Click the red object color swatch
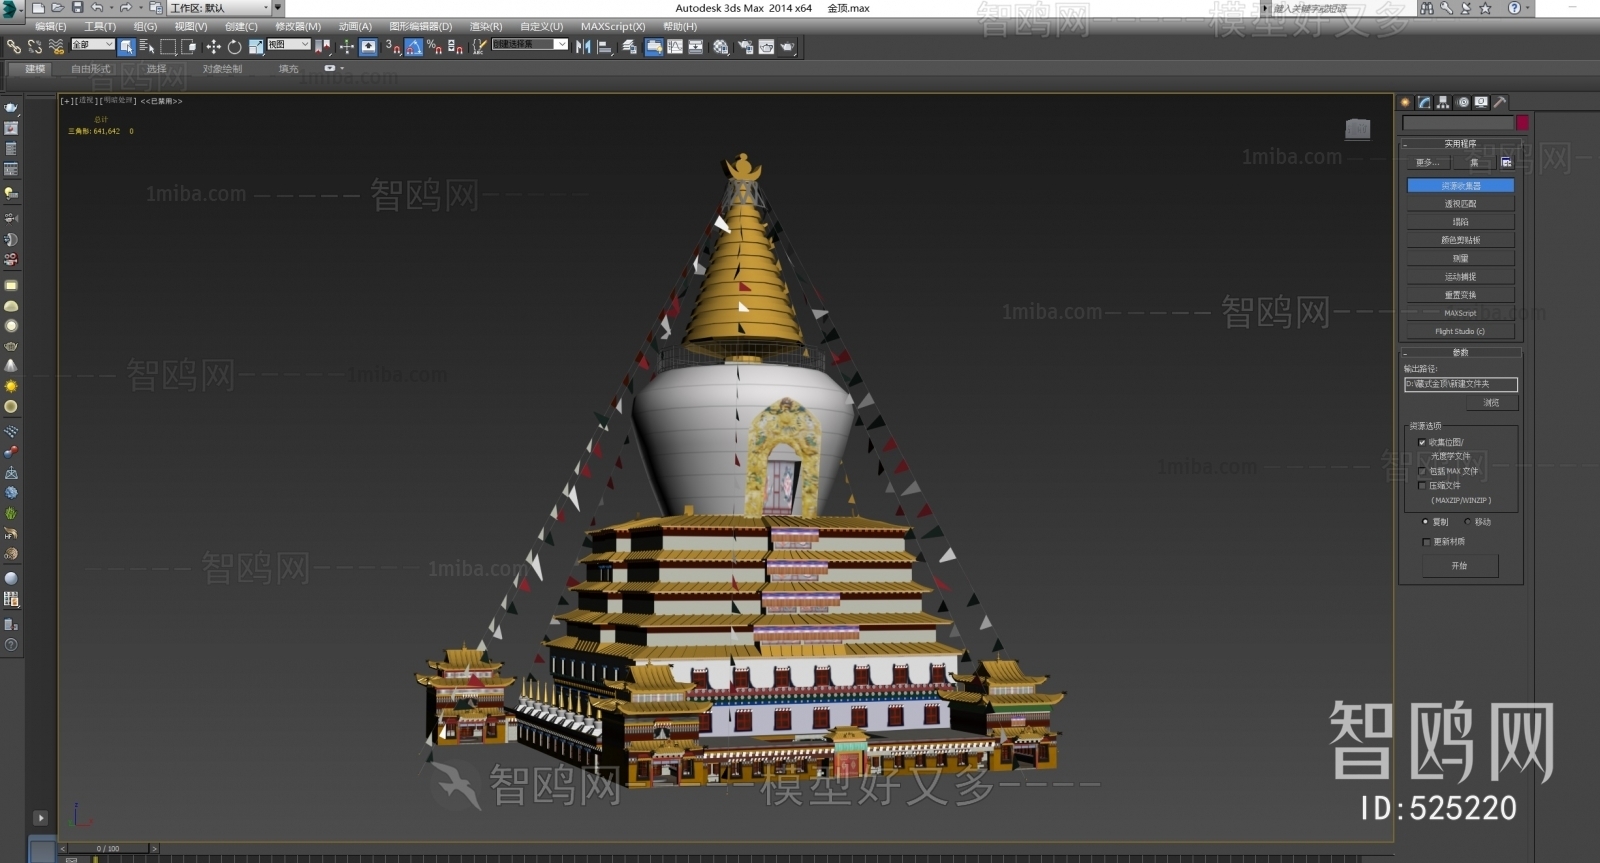This screenshot has width=1600, height=863. [x=1521, y=123]
